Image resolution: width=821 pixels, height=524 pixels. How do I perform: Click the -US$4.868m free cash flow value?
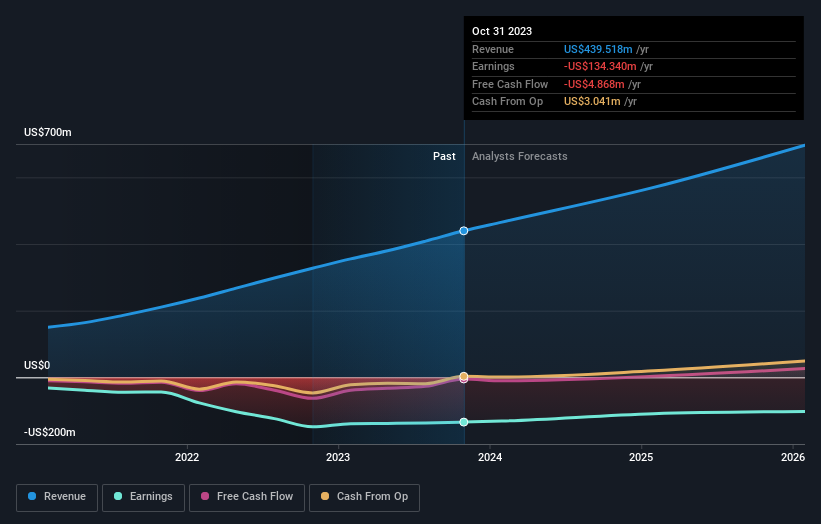click(594, 84)
